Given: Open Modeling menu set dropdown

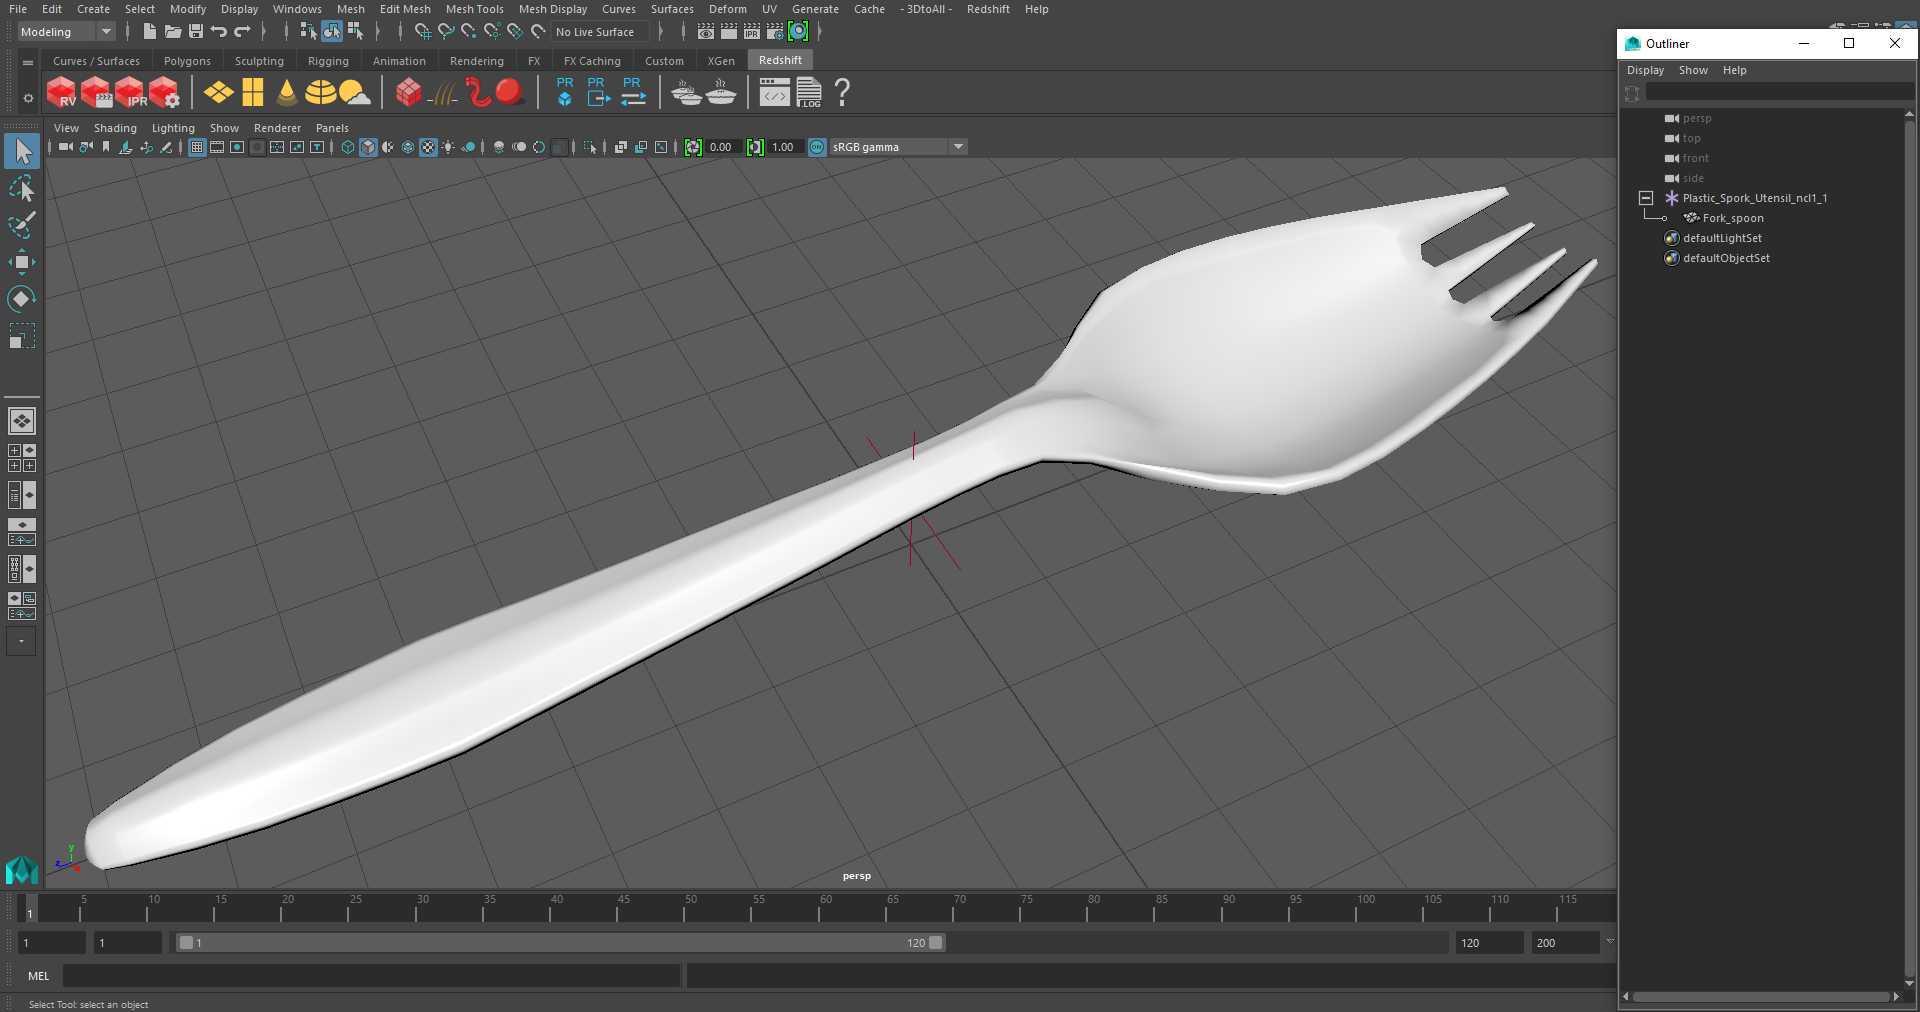Looking at the screenshot, I should (66, 32).
